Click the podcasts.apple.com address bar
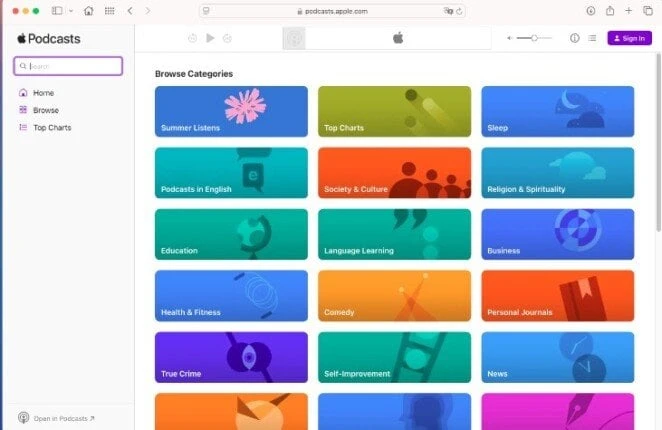 click(332, 11)
